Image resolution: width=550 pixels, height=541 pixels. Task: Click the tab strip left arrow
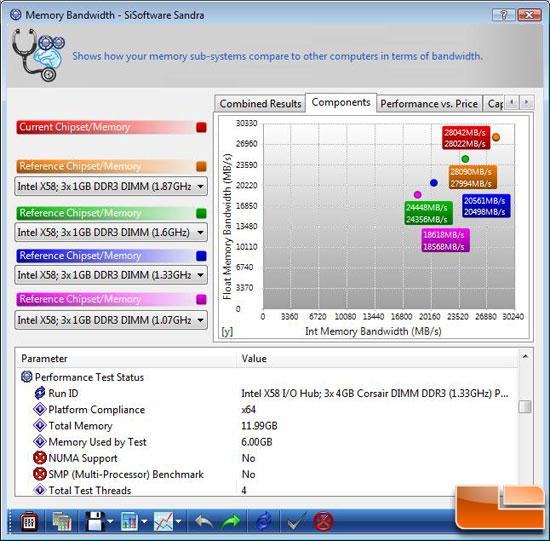pyautogui.click(x=512, y=102)
